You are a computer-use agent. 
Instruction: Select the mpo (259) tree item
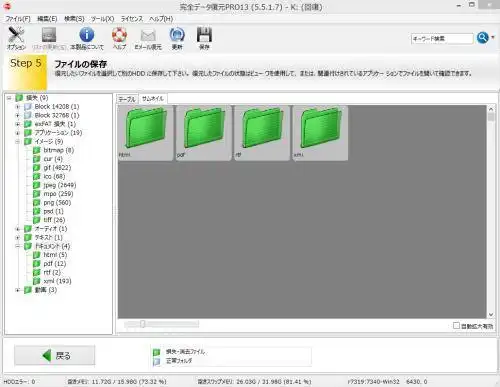pyautogui.click(x=58, y=194)
